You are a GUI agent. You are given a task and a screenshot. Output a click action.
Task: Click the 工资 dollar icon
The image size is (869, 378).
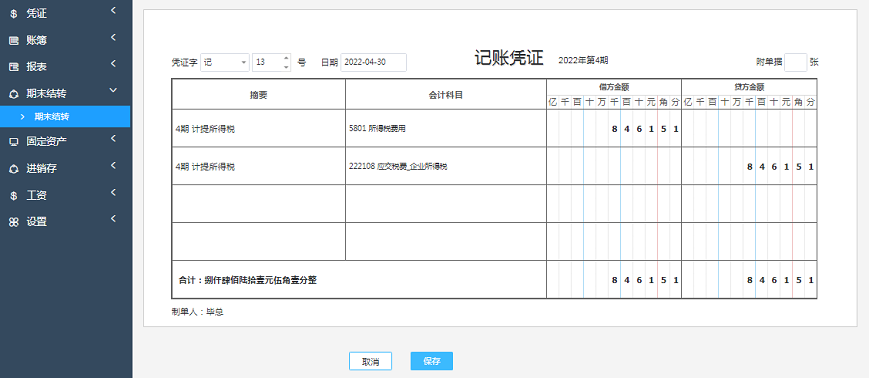tap(14, 196)
